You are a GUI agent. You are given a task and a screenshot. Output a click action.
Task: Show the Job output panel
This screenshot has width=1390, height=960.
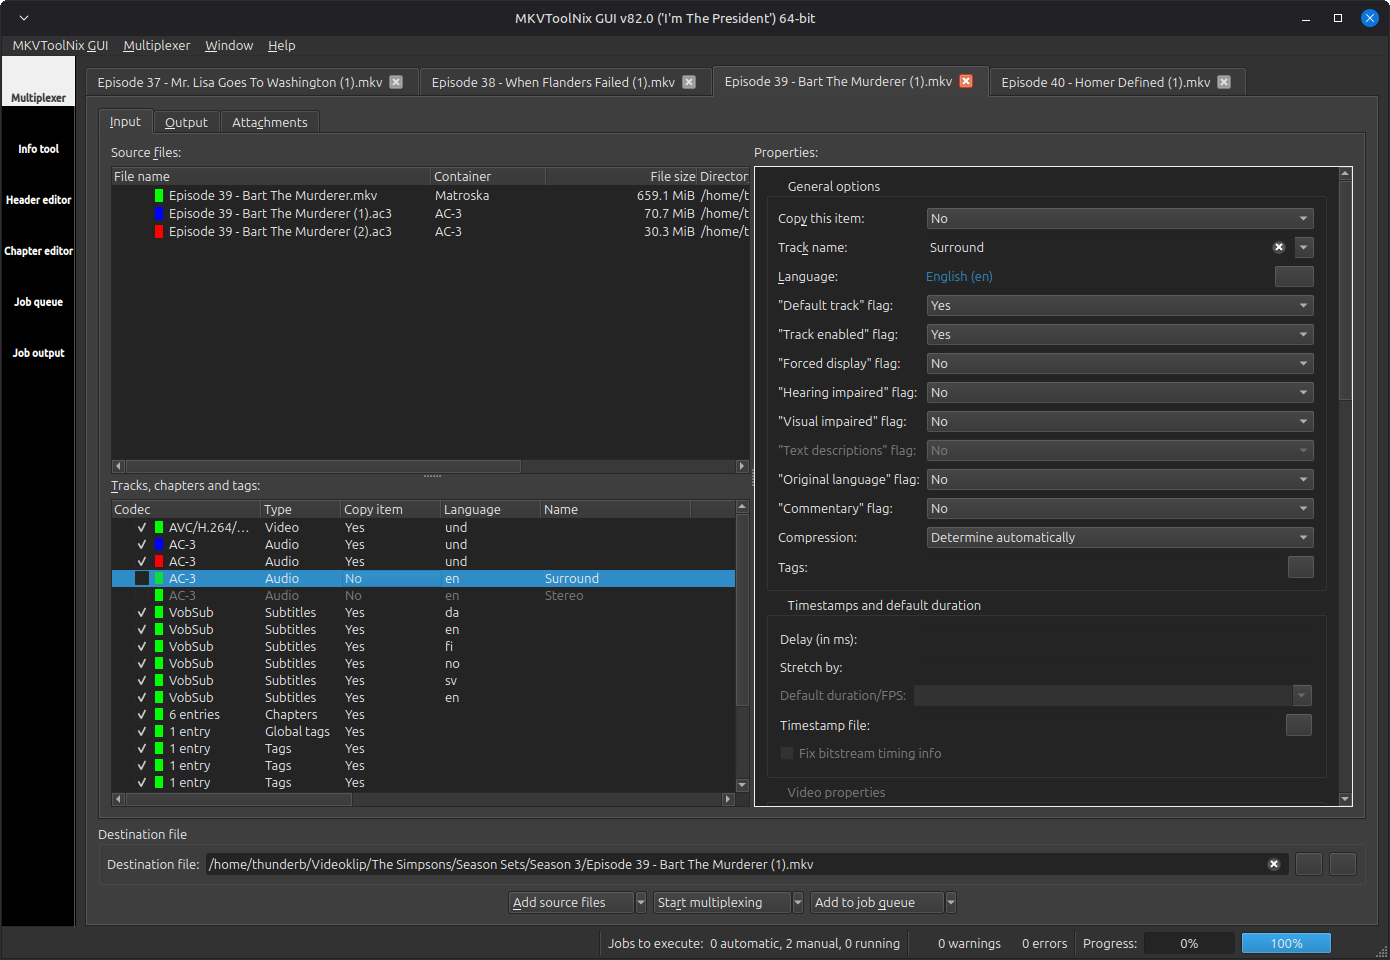pyautogui.click(x=38, y=353)
